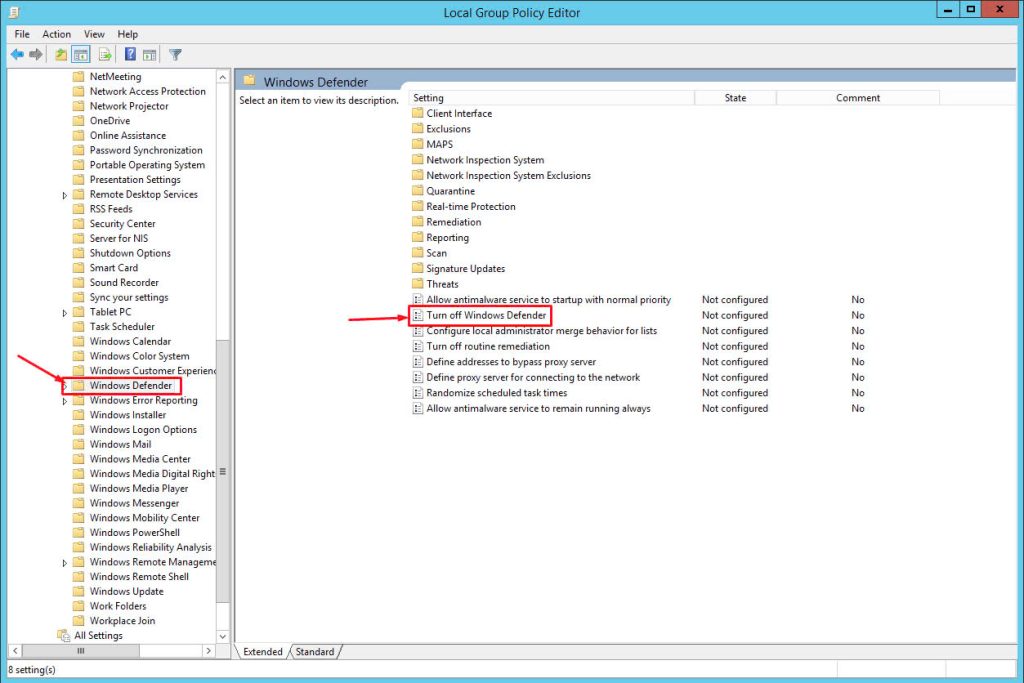This screenshot has height=683, width=1024.
Task: Sort by the Comment column header
Action: (857, 98)
